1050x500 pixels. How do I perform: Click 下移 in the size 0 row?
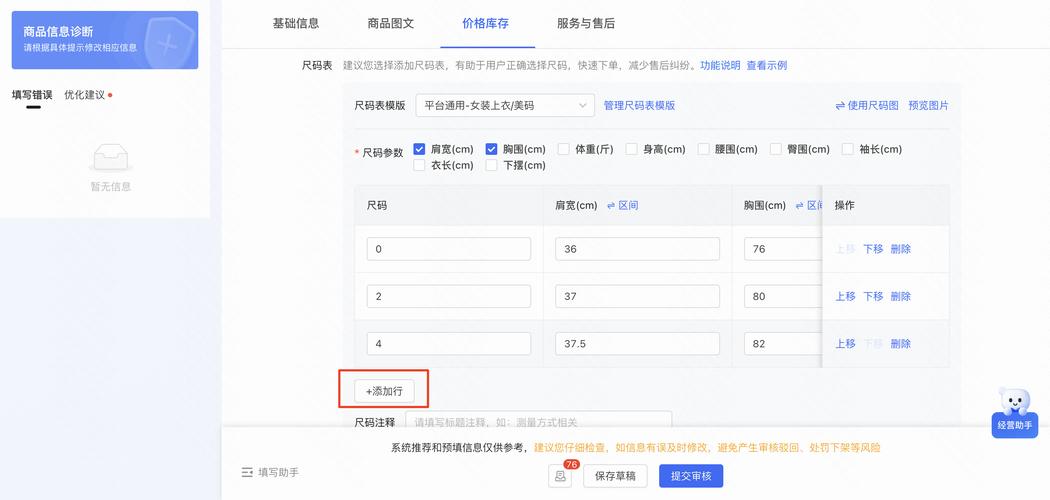pyautogui.click(x=873, y=249)
